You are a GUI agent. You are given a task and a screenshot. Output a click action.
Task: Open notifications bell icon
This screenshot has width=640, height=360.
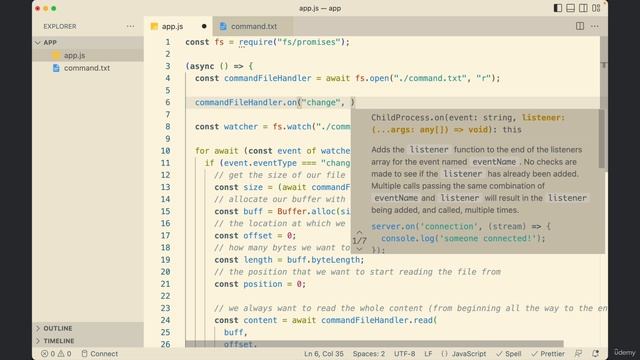[596, 353]
